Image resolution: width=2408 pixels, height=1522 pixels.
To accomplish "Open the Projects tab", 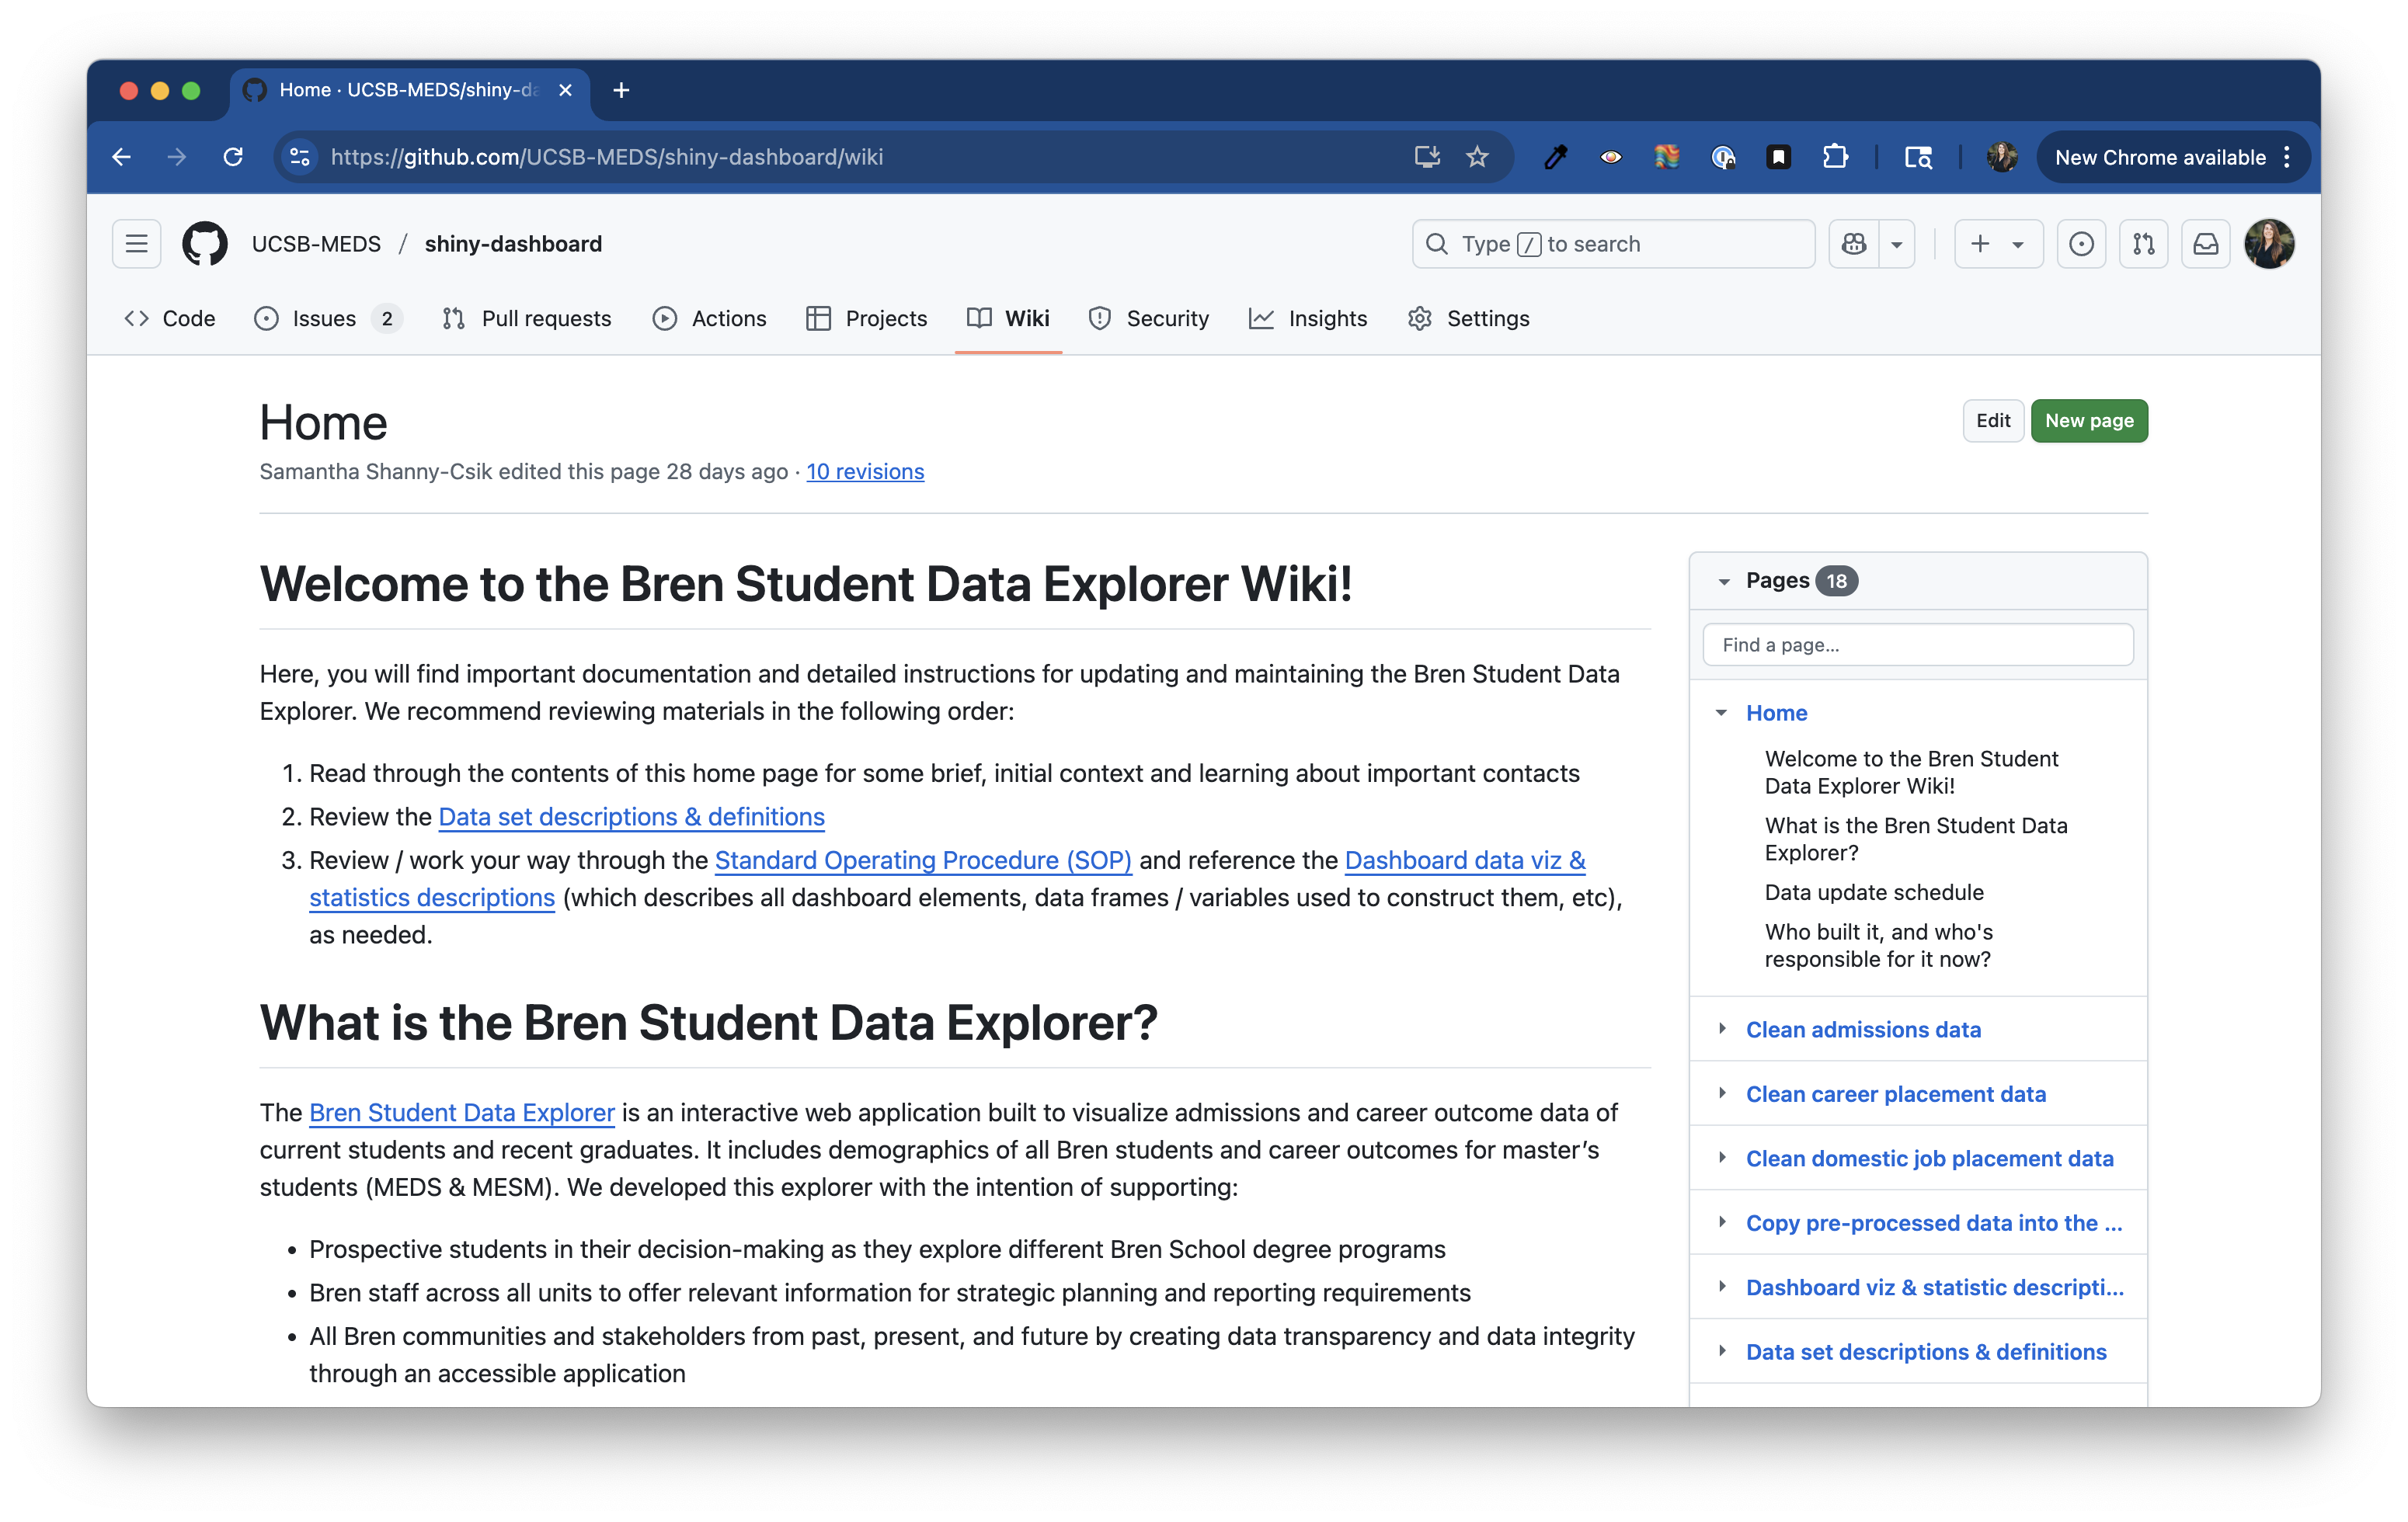I will 866,318.
